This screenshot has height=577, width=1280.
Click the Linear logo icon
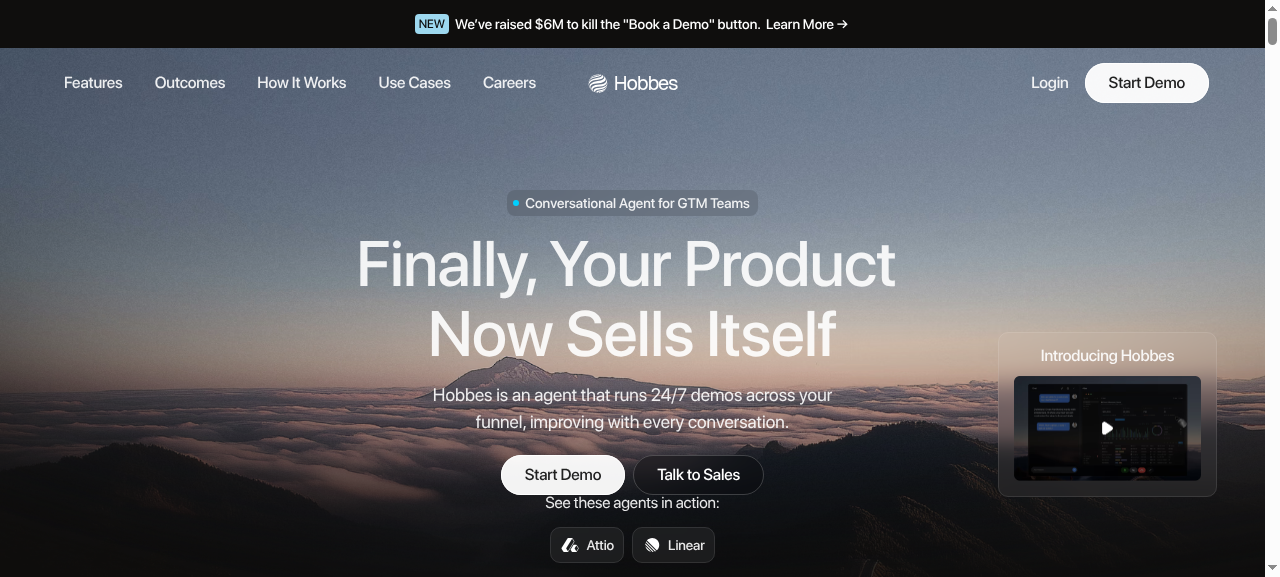point(652,545)
